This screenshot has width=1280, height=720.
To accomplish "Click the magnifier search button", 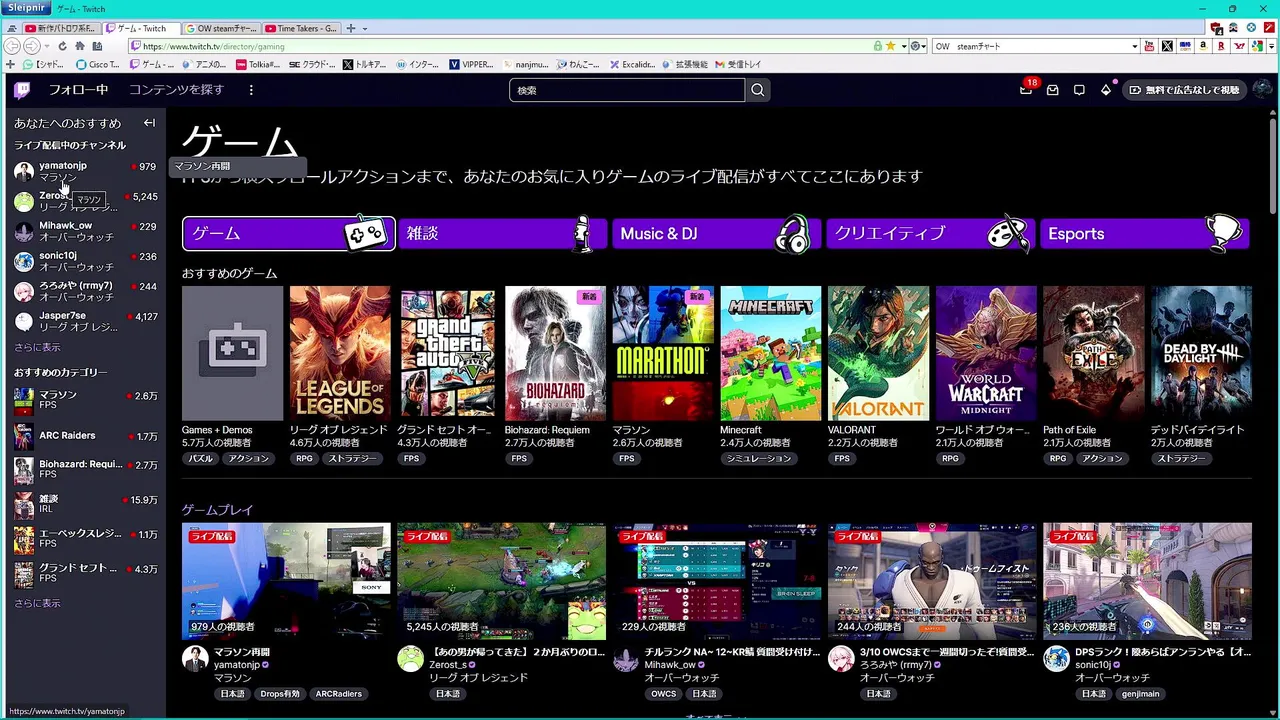I will [x=758, y=90].
